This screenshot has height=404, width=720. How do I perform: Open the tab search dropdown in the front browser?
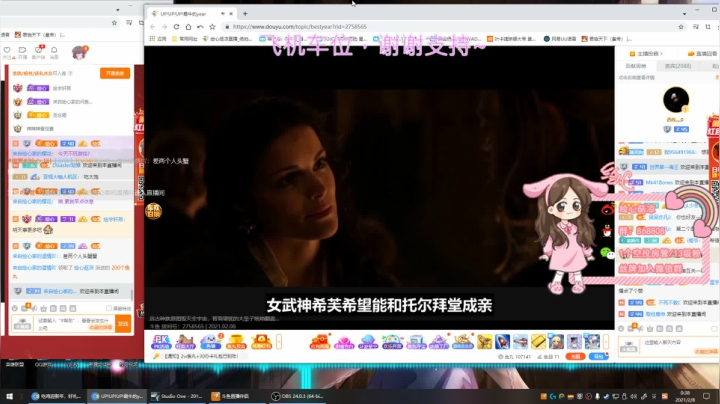pyautogui.click(x=684, y=14)
